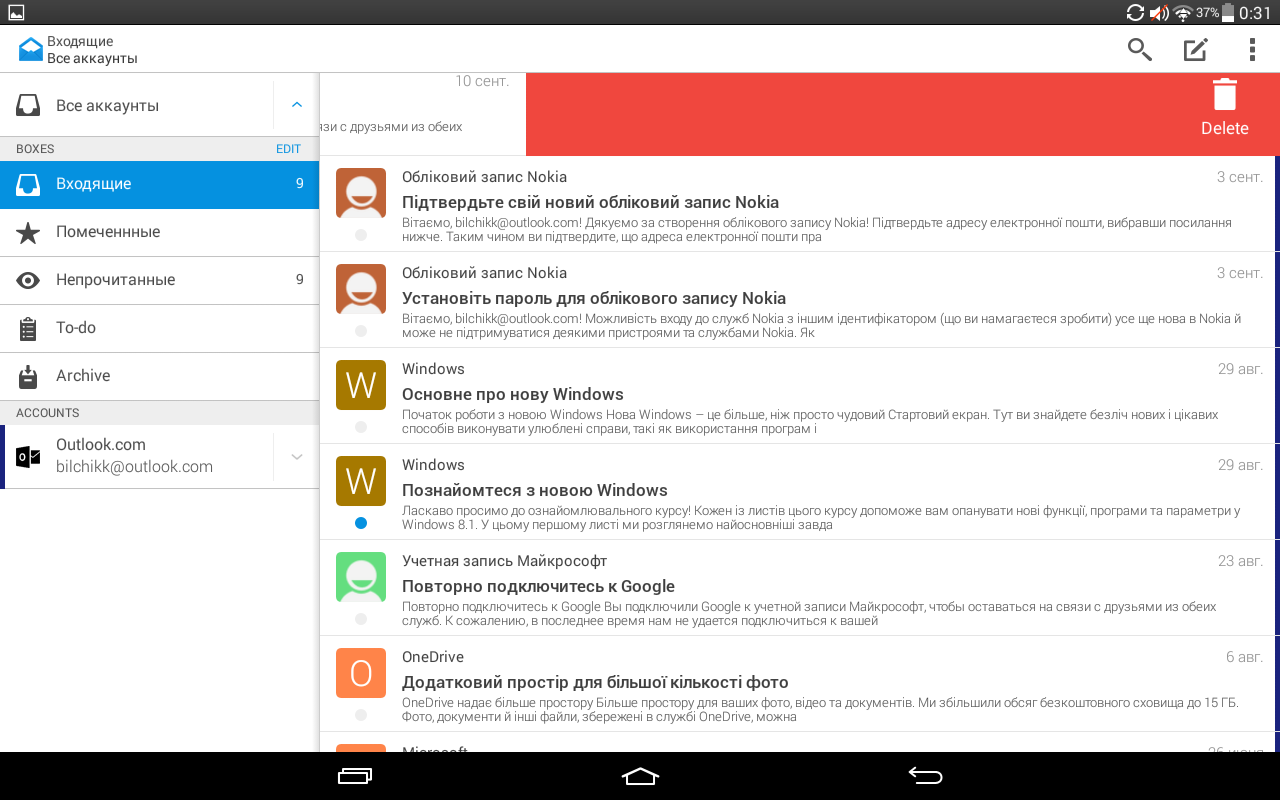Tap the inbox tray icon beside Все аккаунты

(28, 105)
